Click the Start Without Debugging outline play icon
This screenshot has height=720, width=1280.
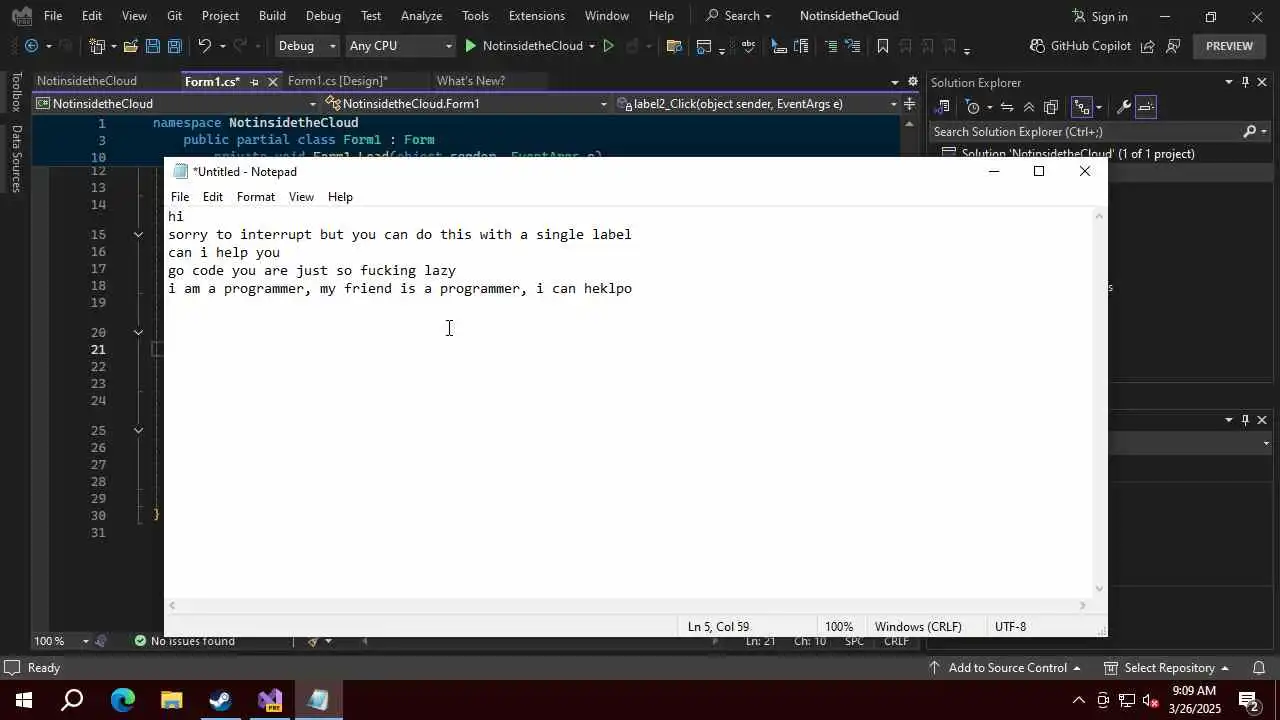[608, 46]
